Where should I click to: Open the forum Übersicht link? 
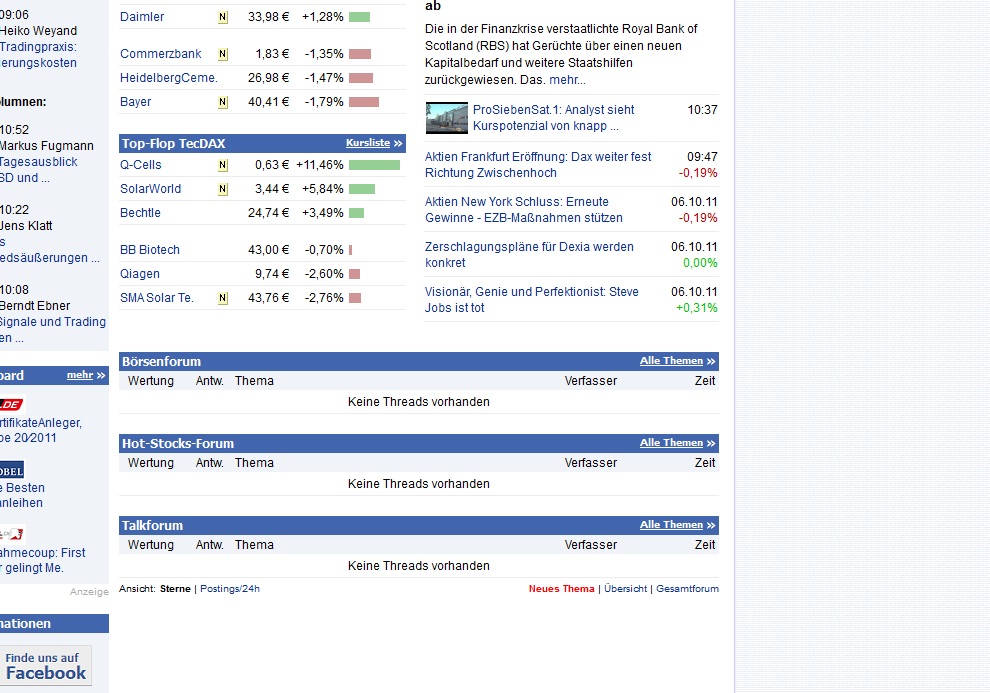[625, 589]
